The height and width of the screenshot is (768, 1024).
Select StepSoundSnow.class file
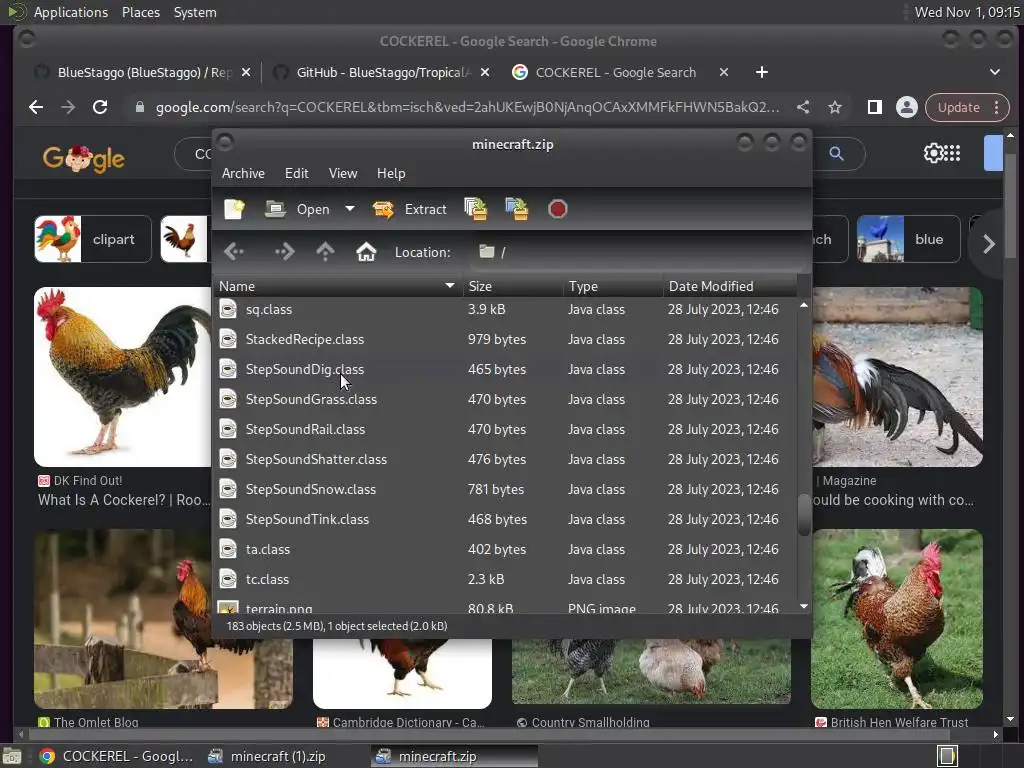[x=505, y=489]
